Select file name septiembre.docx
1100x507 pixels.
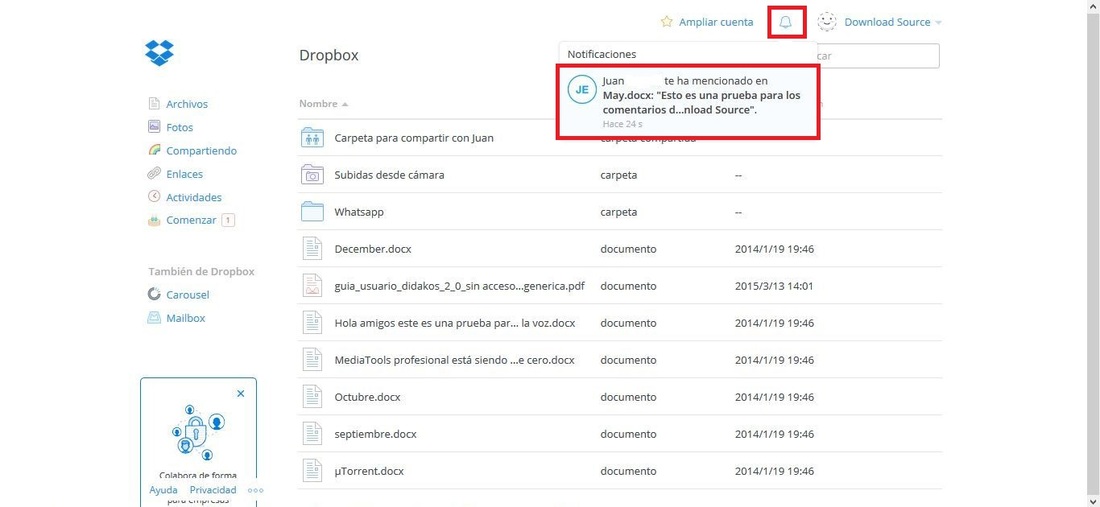(x=375, y=434)
